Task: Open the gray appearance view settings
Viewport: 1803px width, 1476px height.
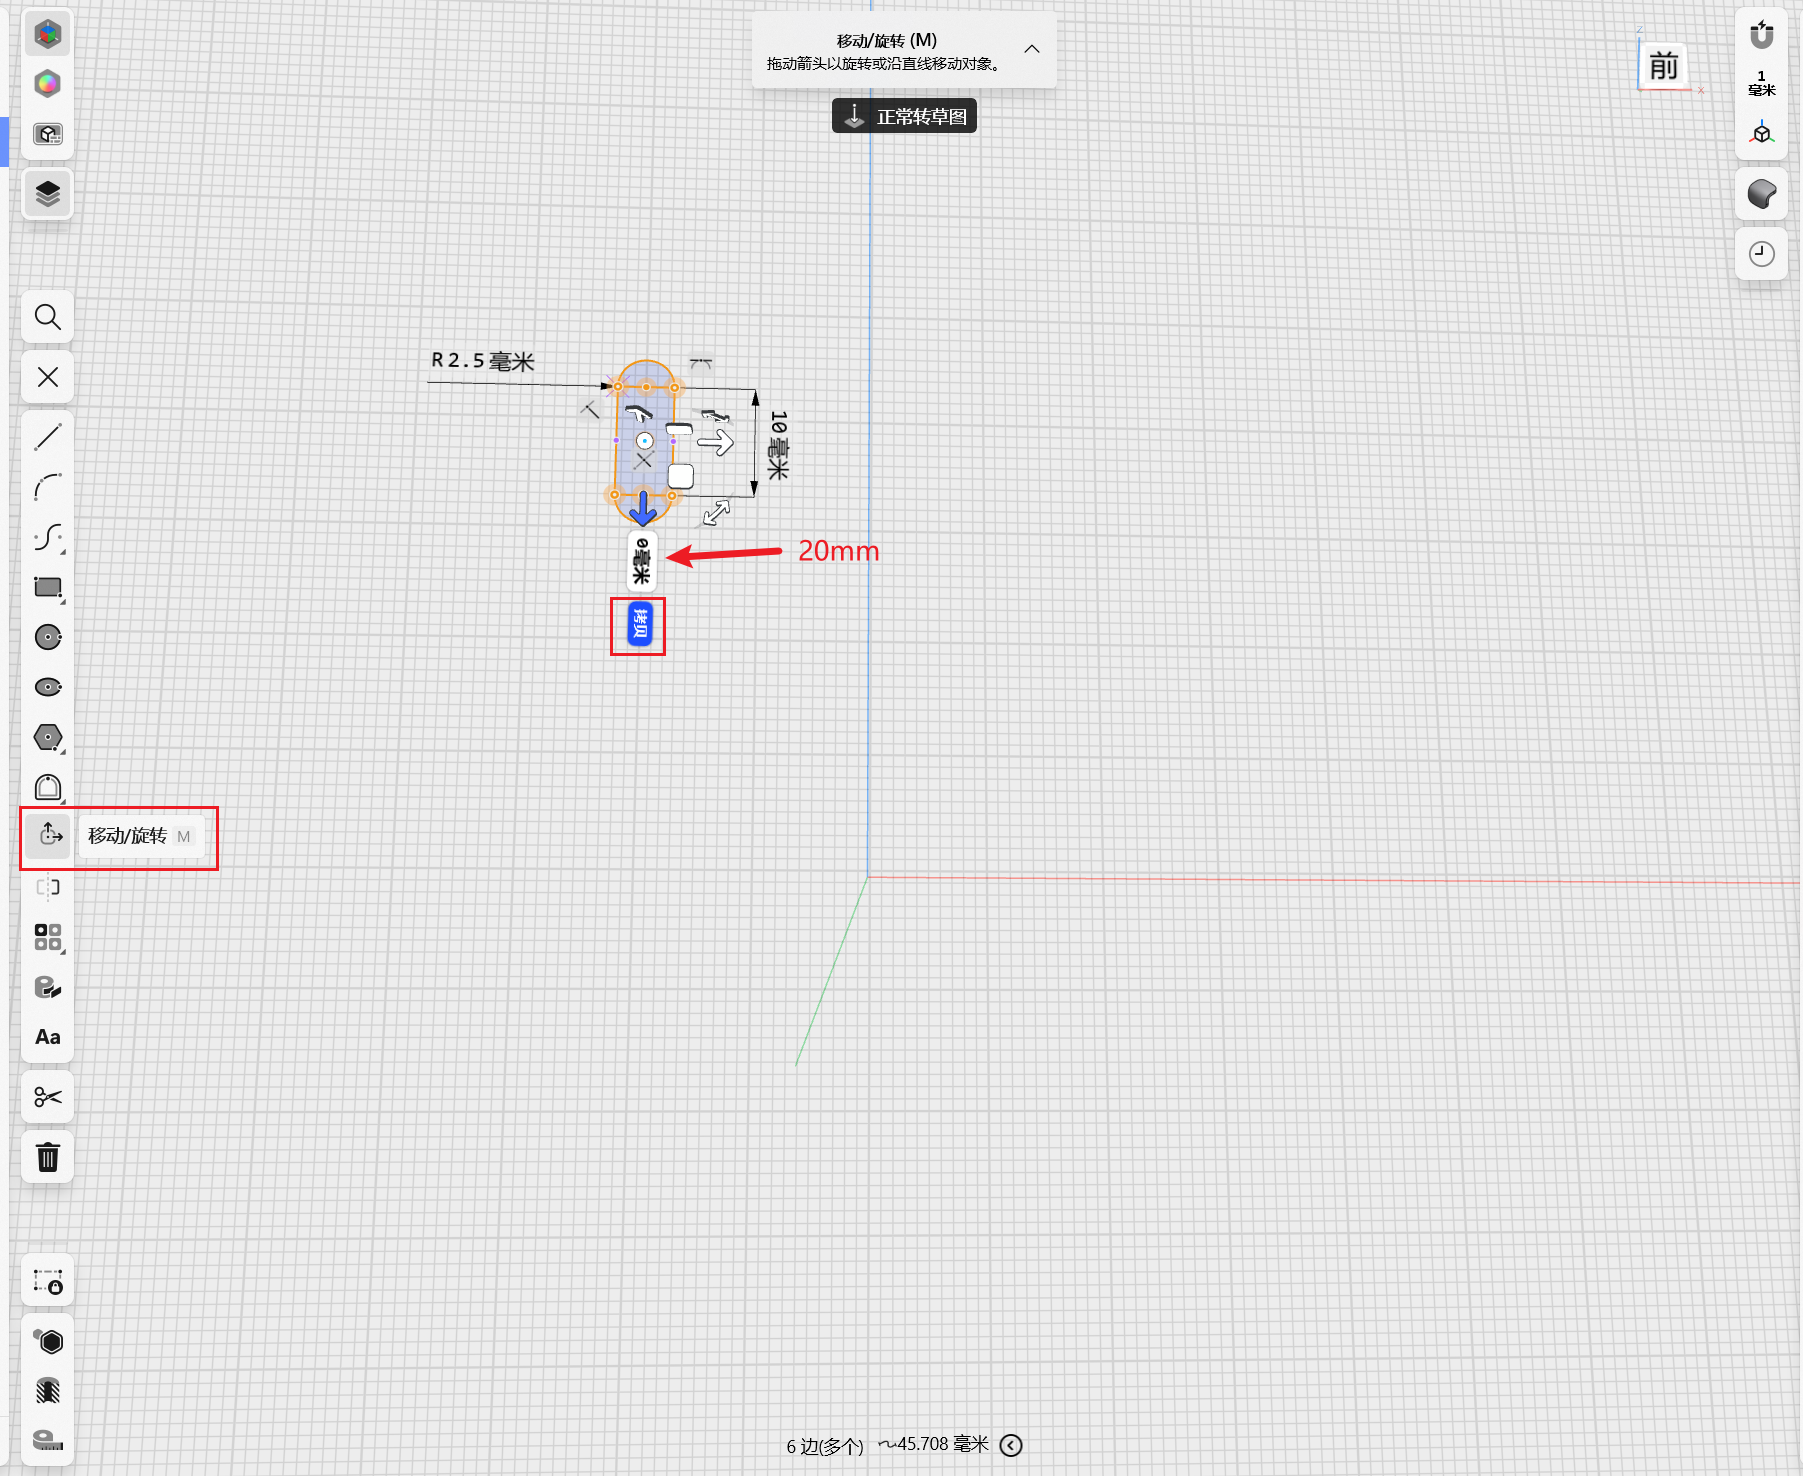Action: [x=1761, y=193]
